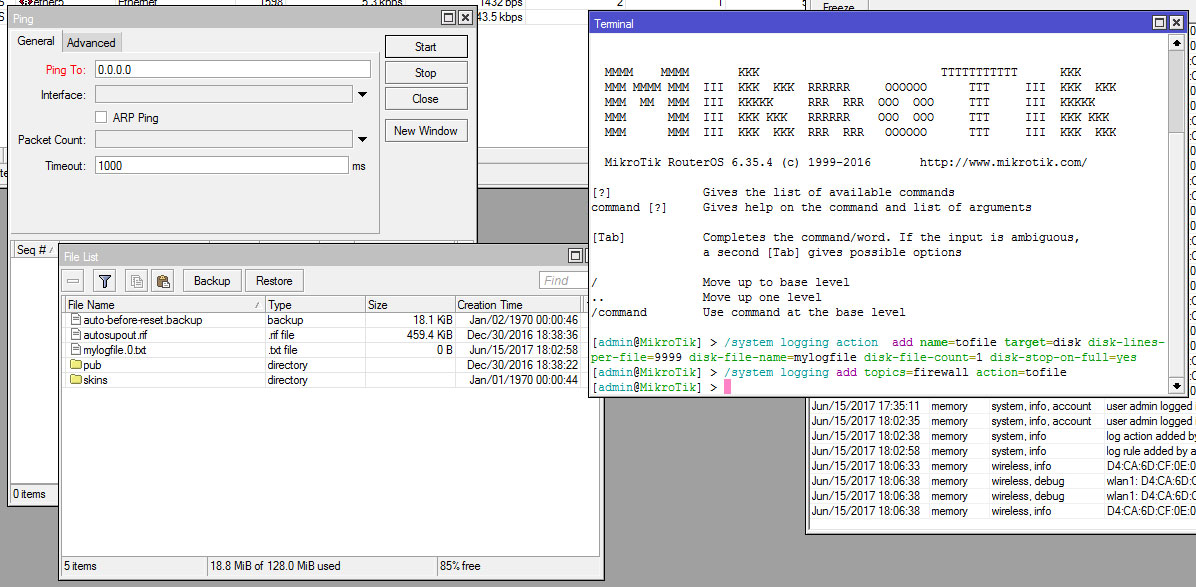This screenshot has height=587, width=1196.
Task: Enable the ARP Ping checkbox
Action: [101, 118]
